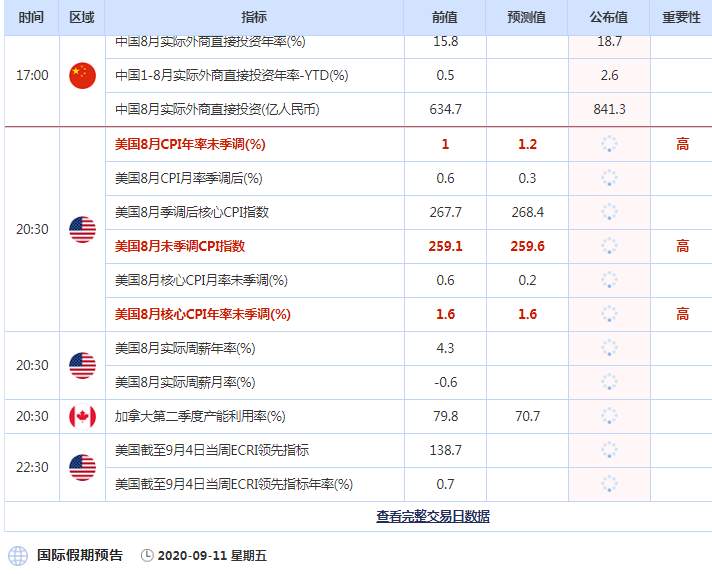Image resolution: width=712 pixels, height=574 pixels.
Task: Click the 国际假期预告 heading
Action: point(79,555)
